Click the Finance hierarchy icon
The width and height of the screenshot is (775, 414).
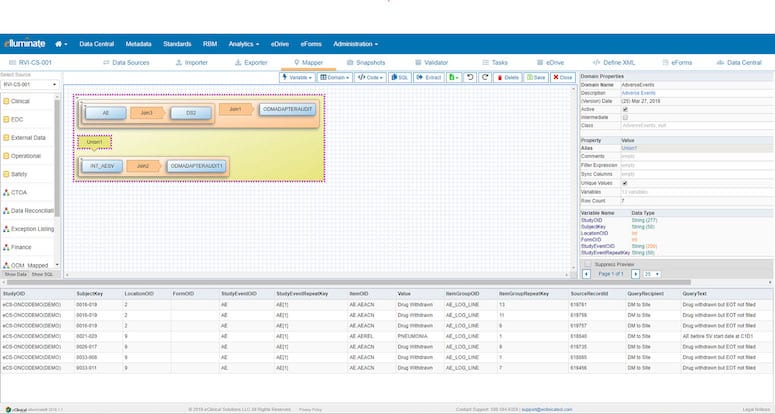pos(6,248)
